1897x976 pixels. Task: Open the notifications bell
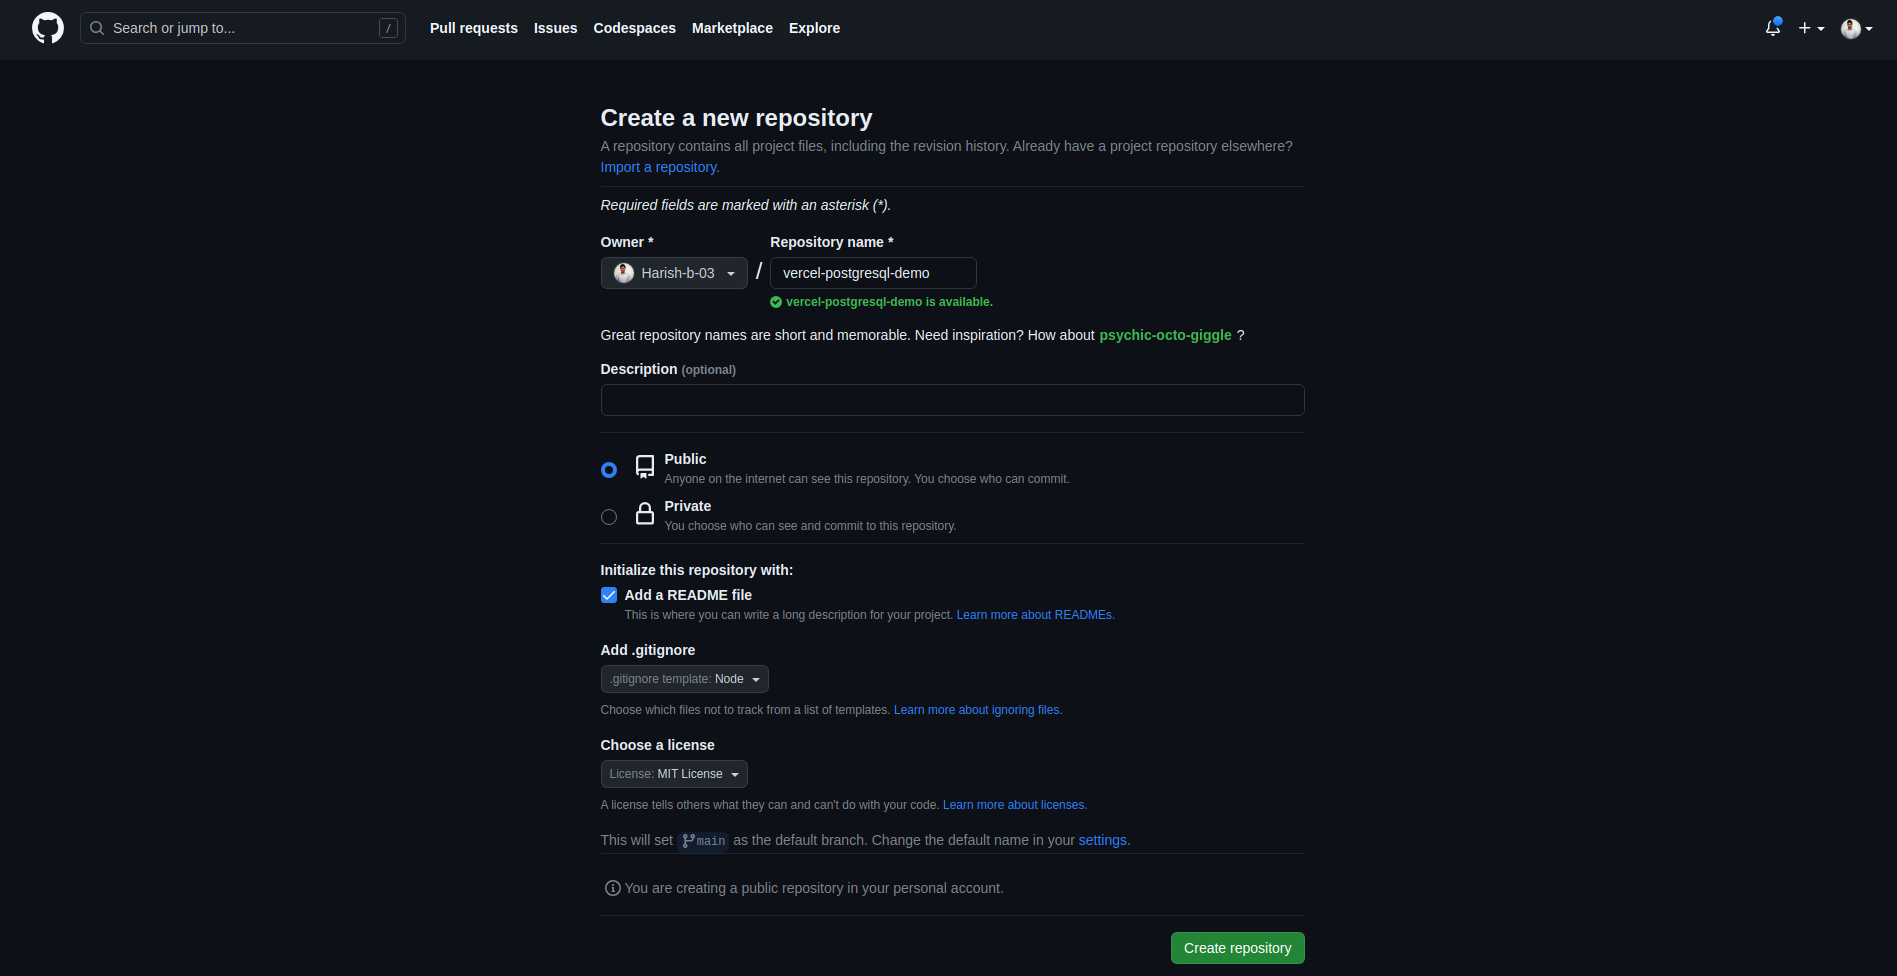click(1773, 28)
